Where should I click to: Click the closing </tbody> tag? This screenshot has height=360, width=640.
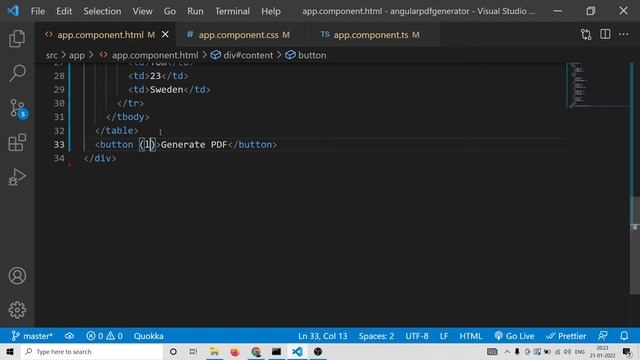[128, 117]
